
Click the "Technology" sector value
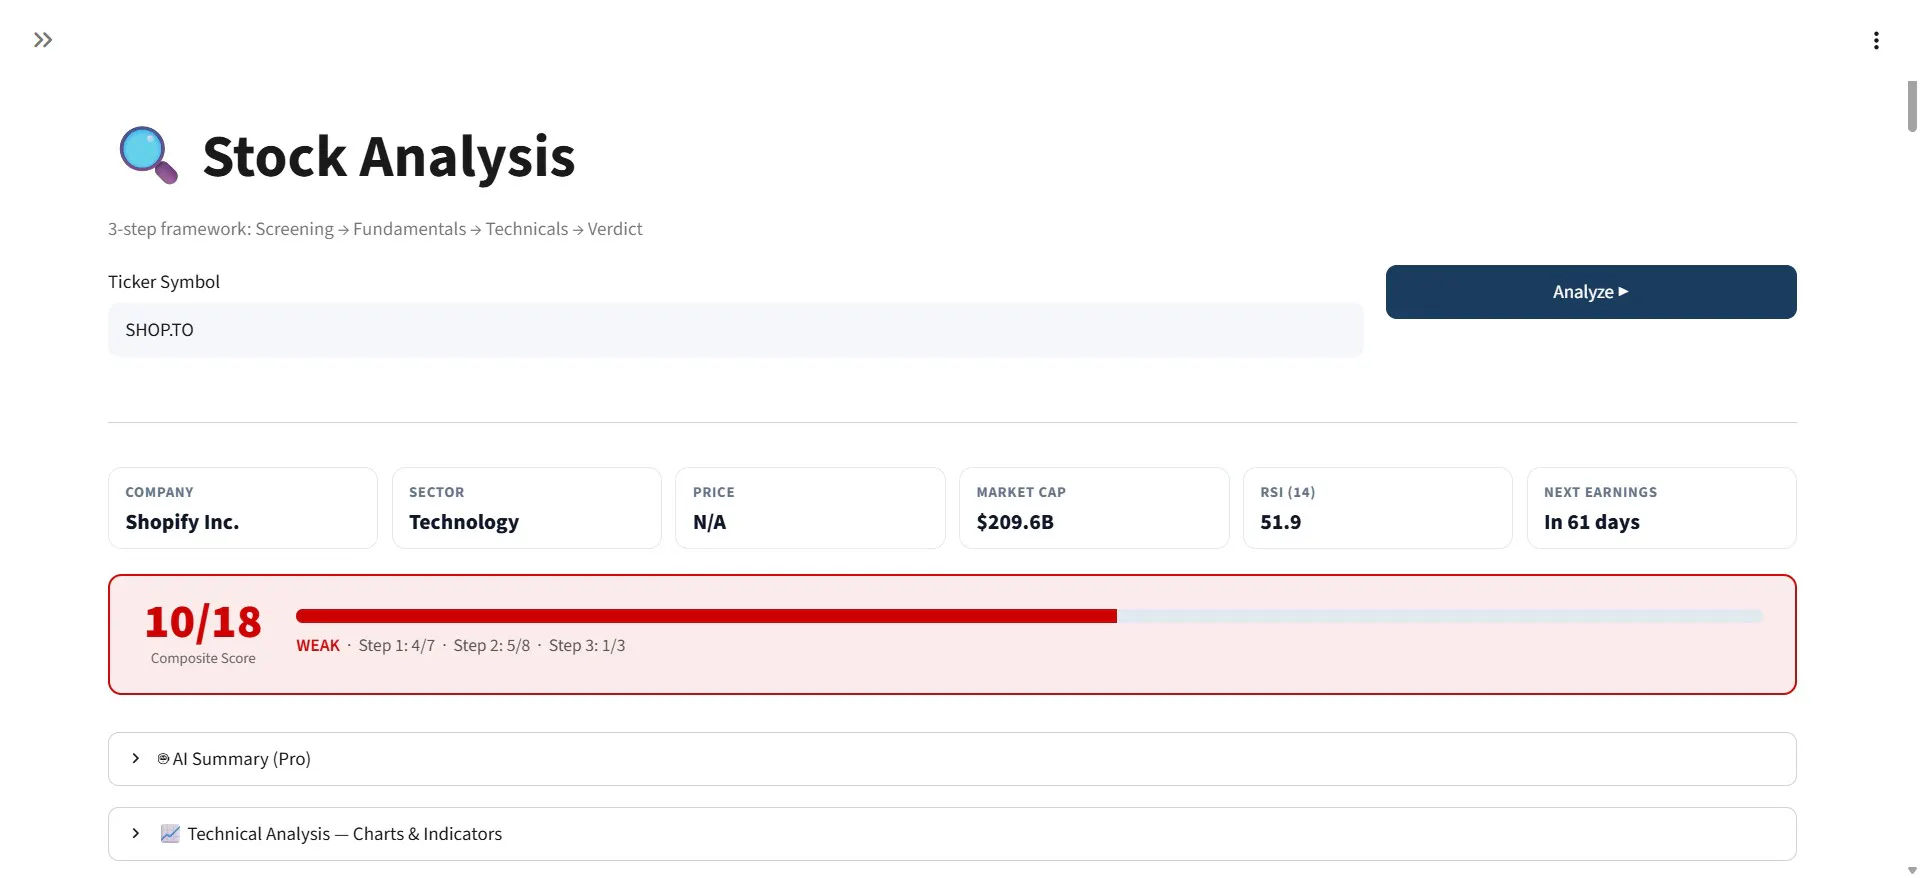tap(464, 522)
